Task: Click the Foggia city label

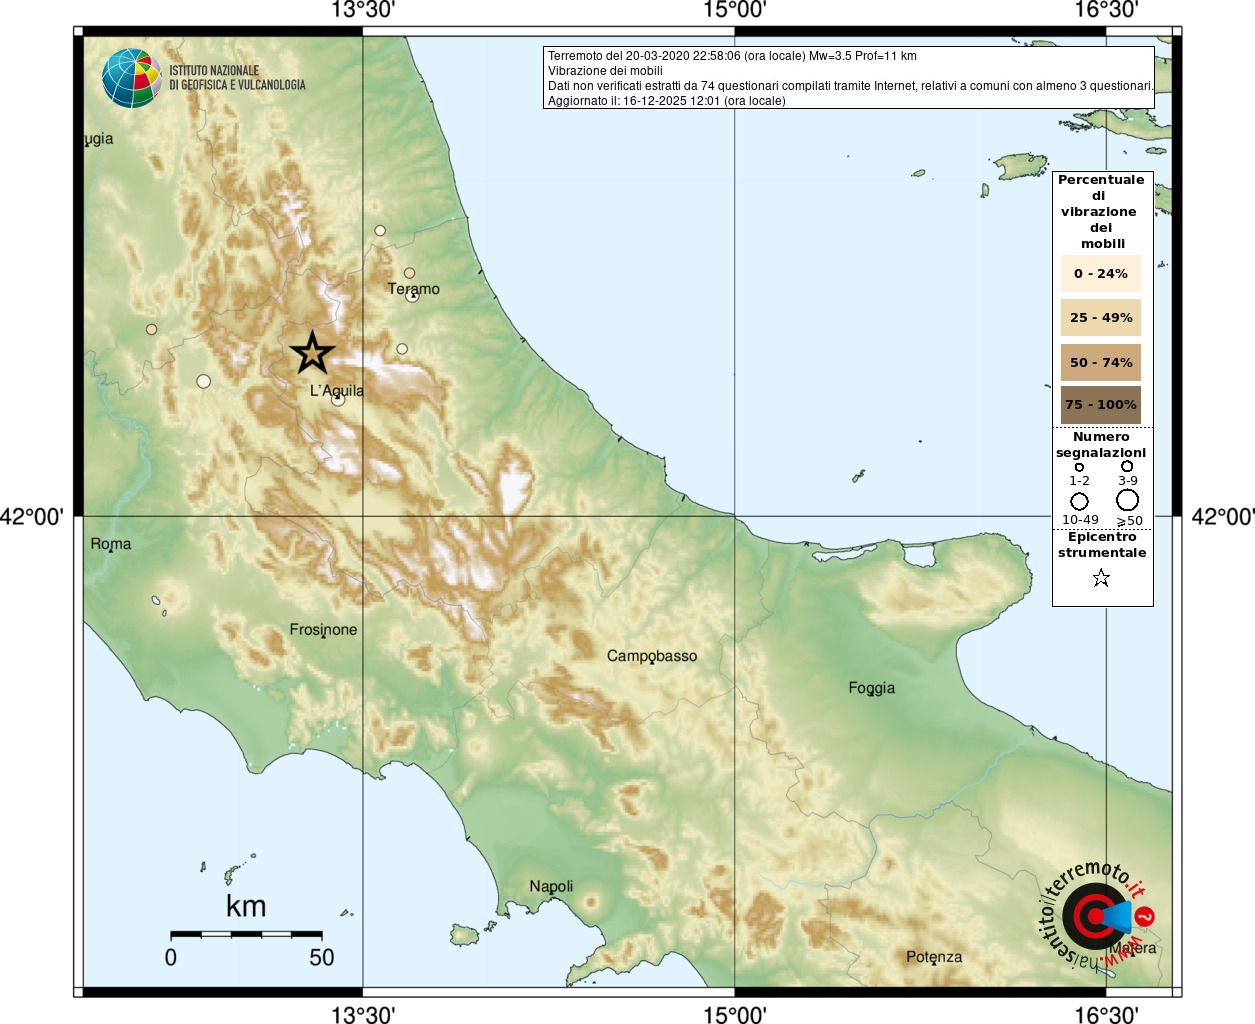Action: pyautogui.click(x=872, y=688)
